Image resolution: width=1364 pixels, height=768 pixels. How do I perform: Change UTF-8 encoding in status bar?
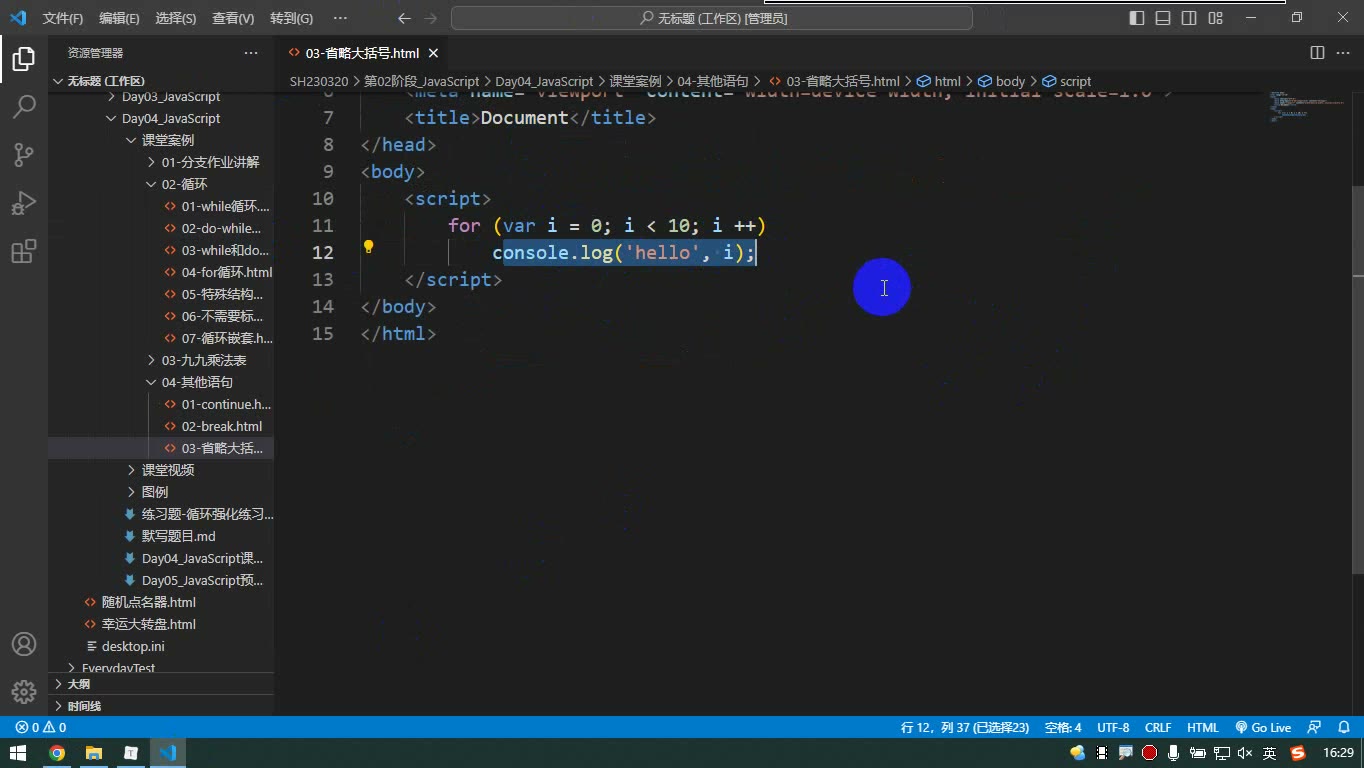click(x=1113, y=727)
